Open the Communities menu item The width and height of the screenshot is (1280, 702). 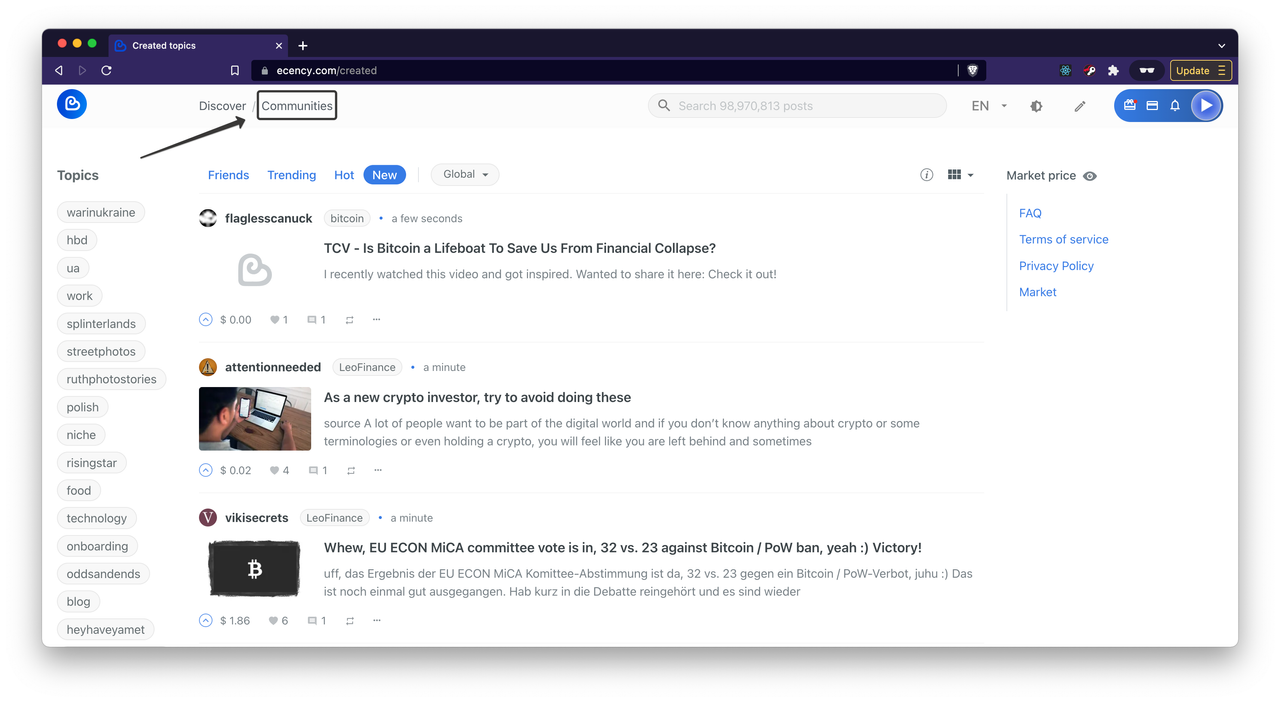coord(296,105)
